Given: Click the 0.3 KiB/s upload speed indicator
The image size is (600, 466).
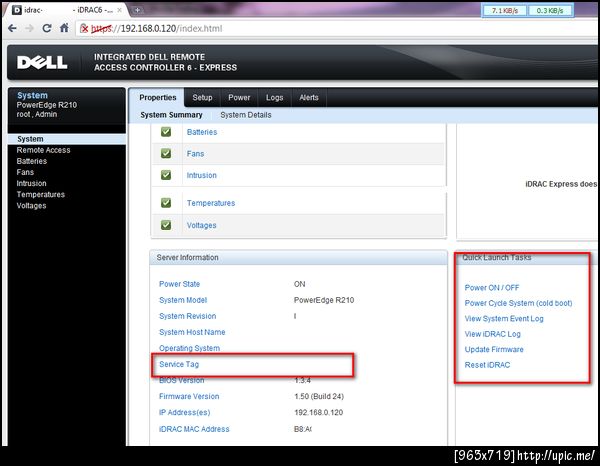Looking at the screenshot, I should click(550, 11).
